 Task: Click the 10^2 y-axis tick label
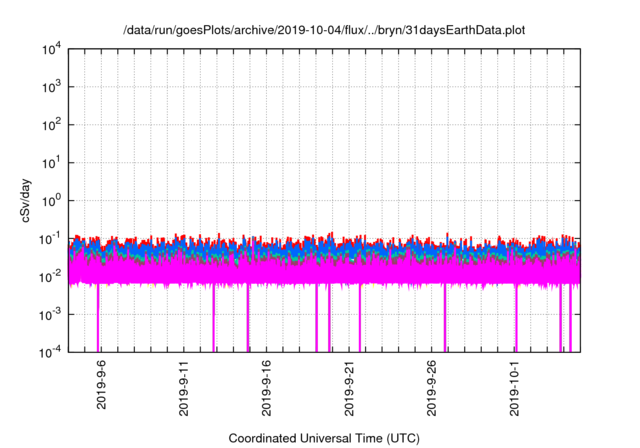[51, 124]
